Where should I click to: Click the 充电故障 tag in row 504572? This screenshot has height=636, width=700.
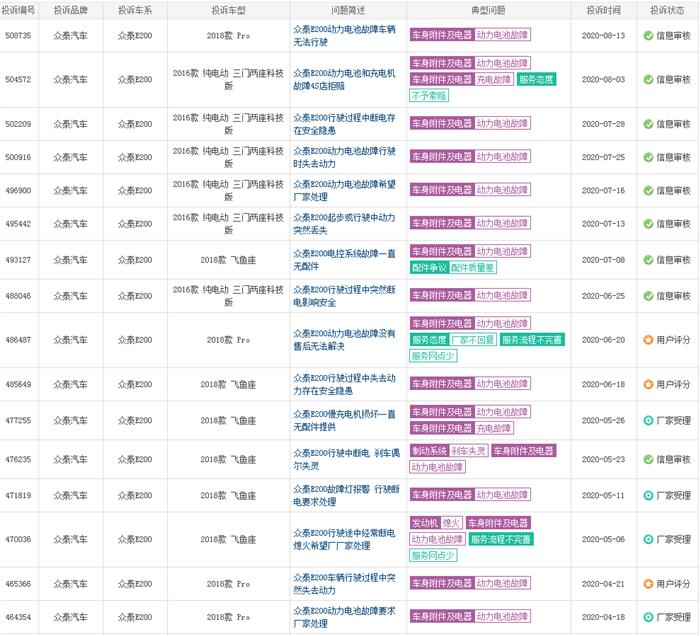tap(494, 79)
